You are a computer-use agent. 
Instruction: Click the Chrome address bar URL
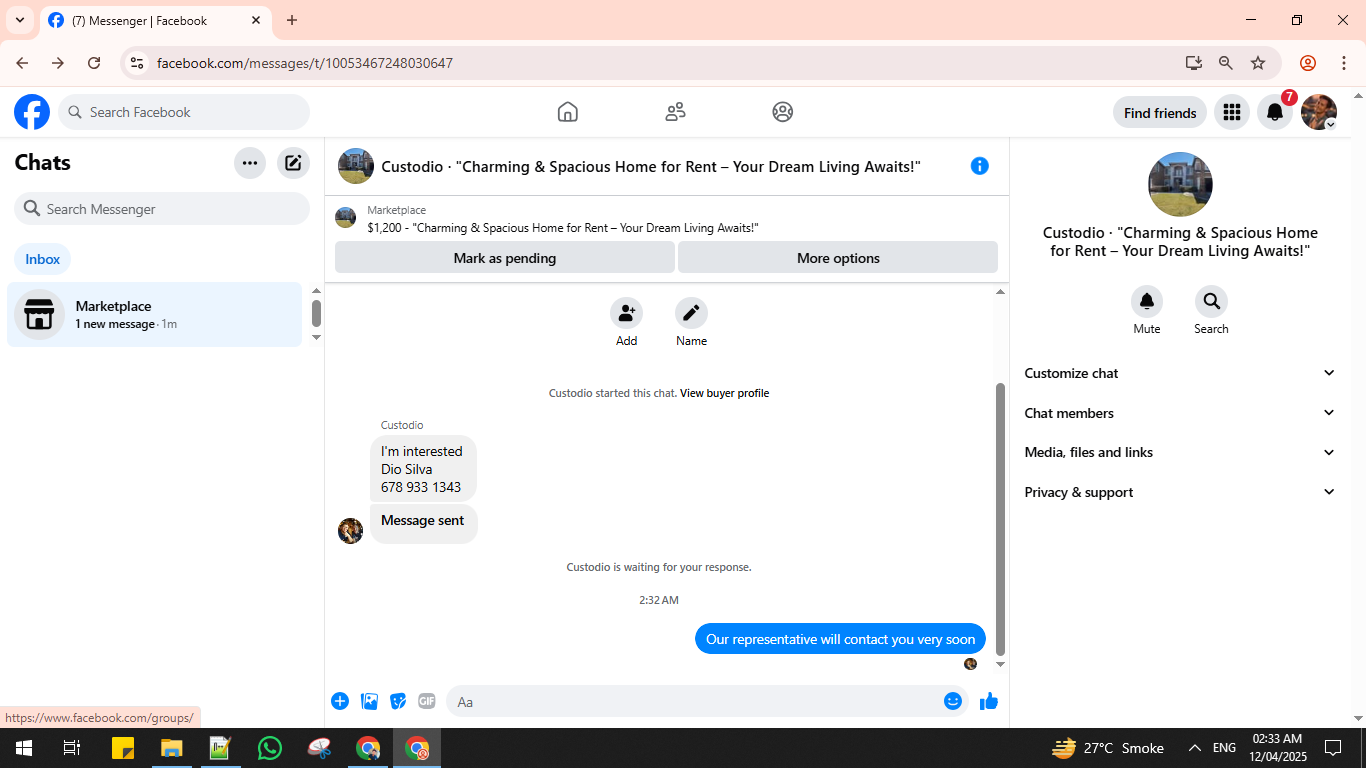305,63
